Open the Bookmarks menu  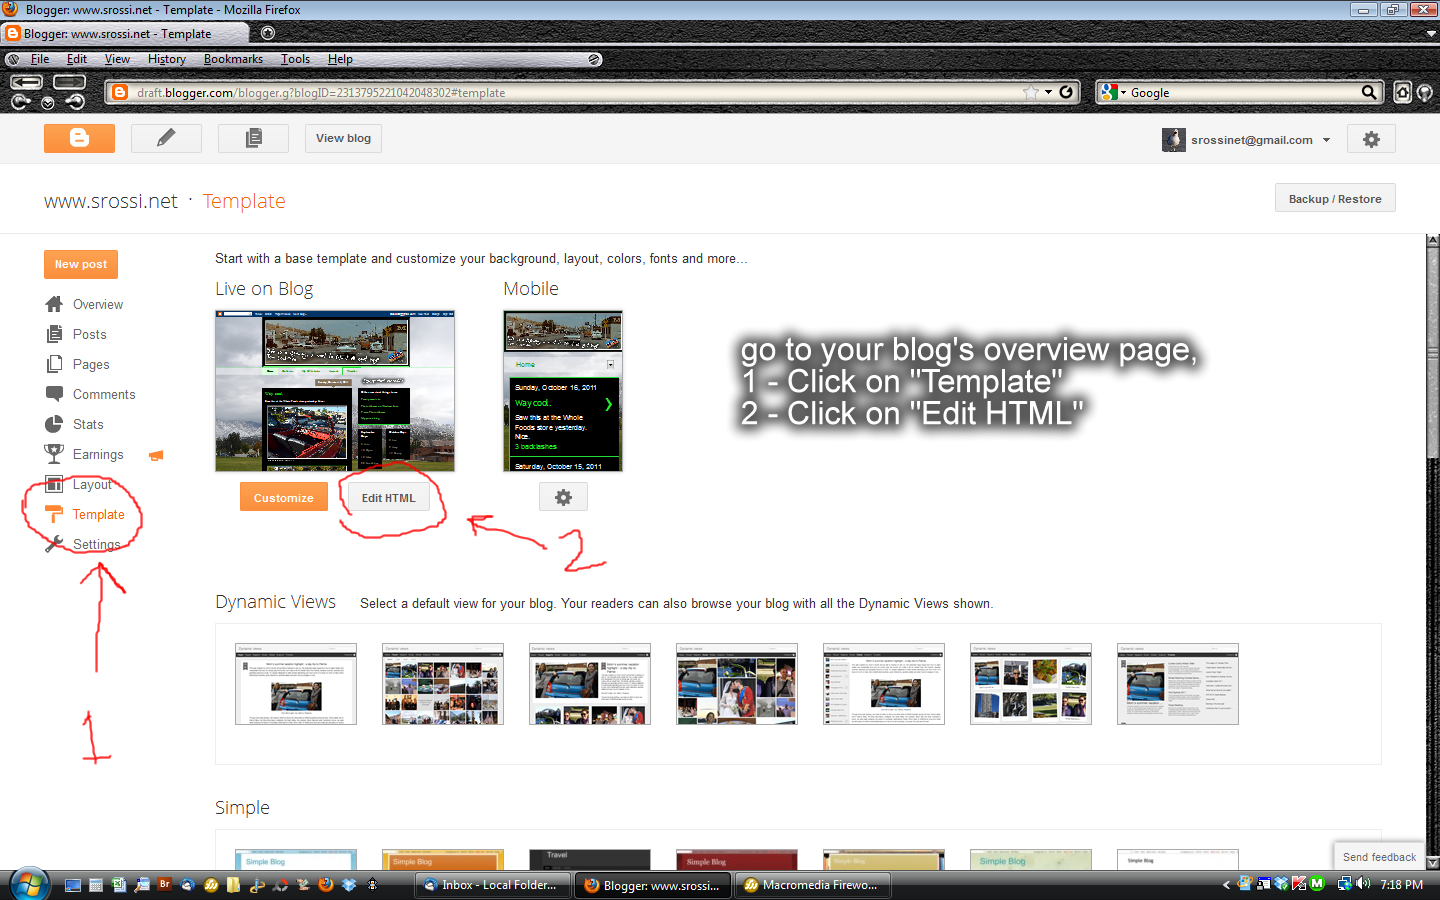click(x=233, y=59)
